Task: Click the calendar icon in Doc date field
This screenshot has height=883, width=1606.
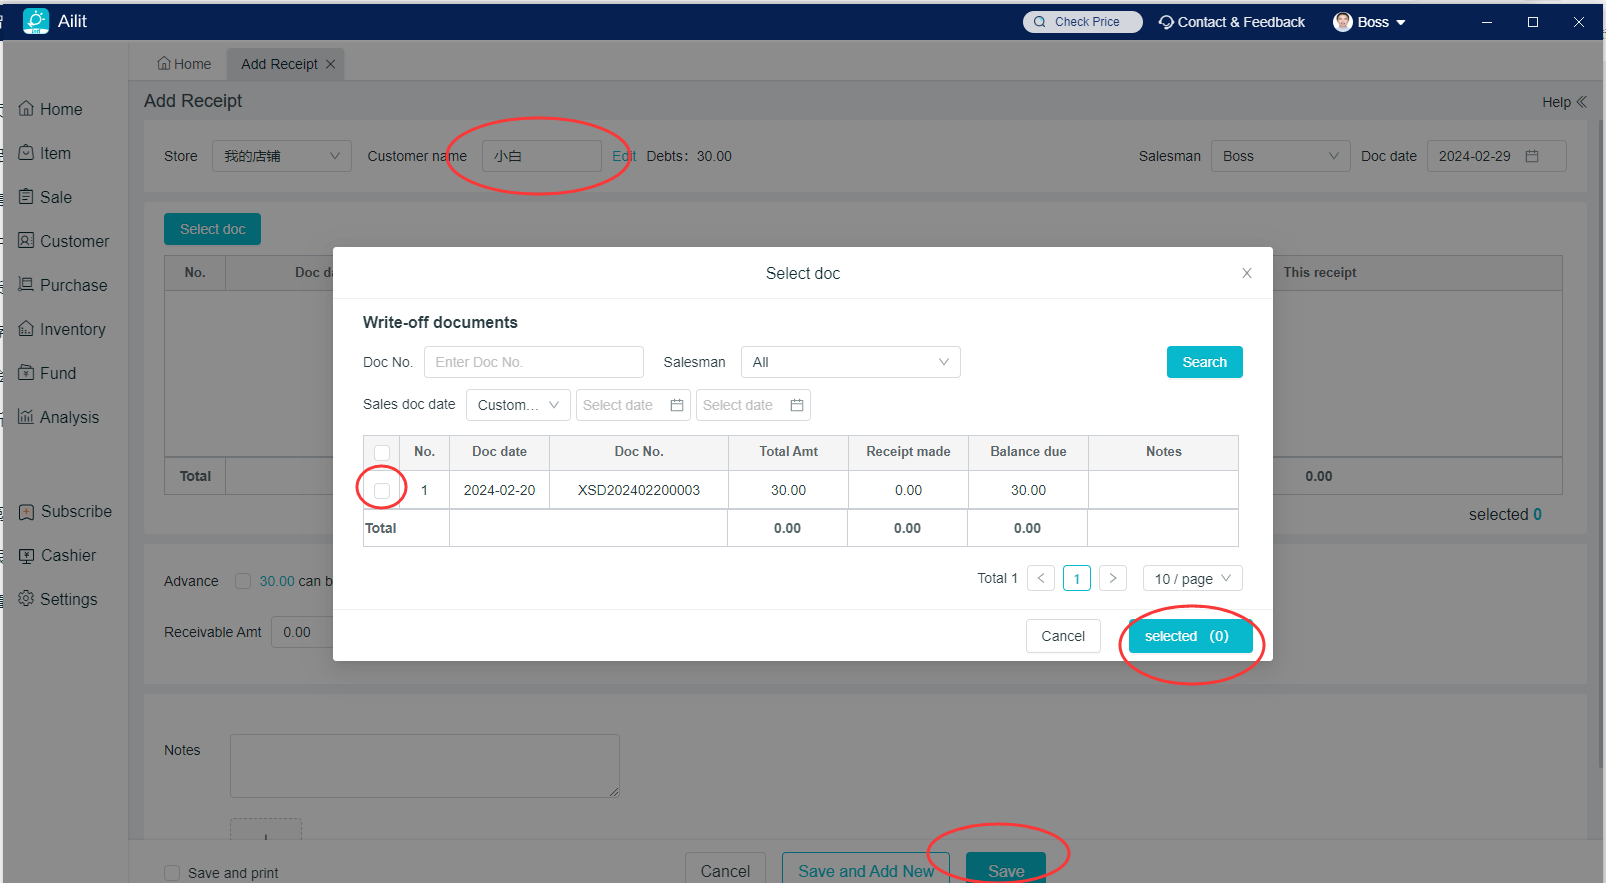Action: tap(1531, 156)
